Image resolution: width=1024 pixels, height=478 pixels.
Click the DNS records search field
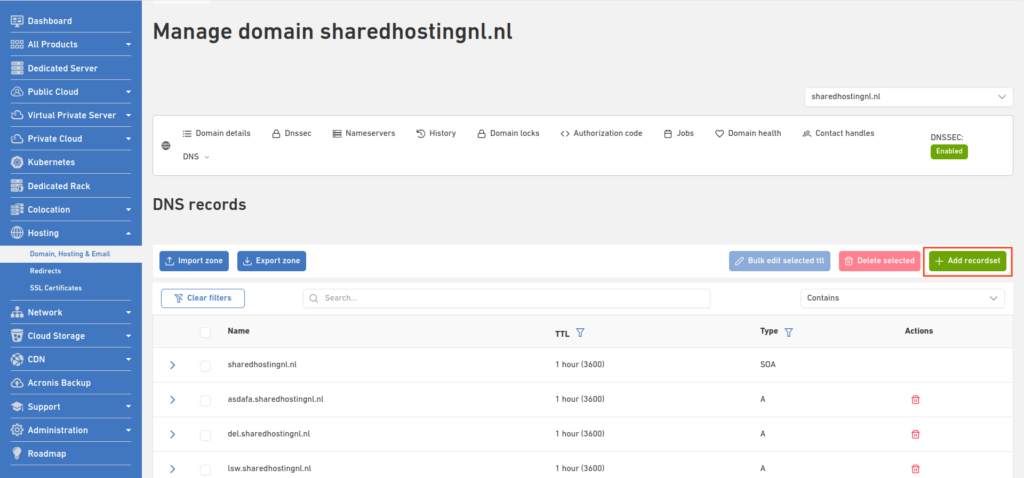[506, 298]
